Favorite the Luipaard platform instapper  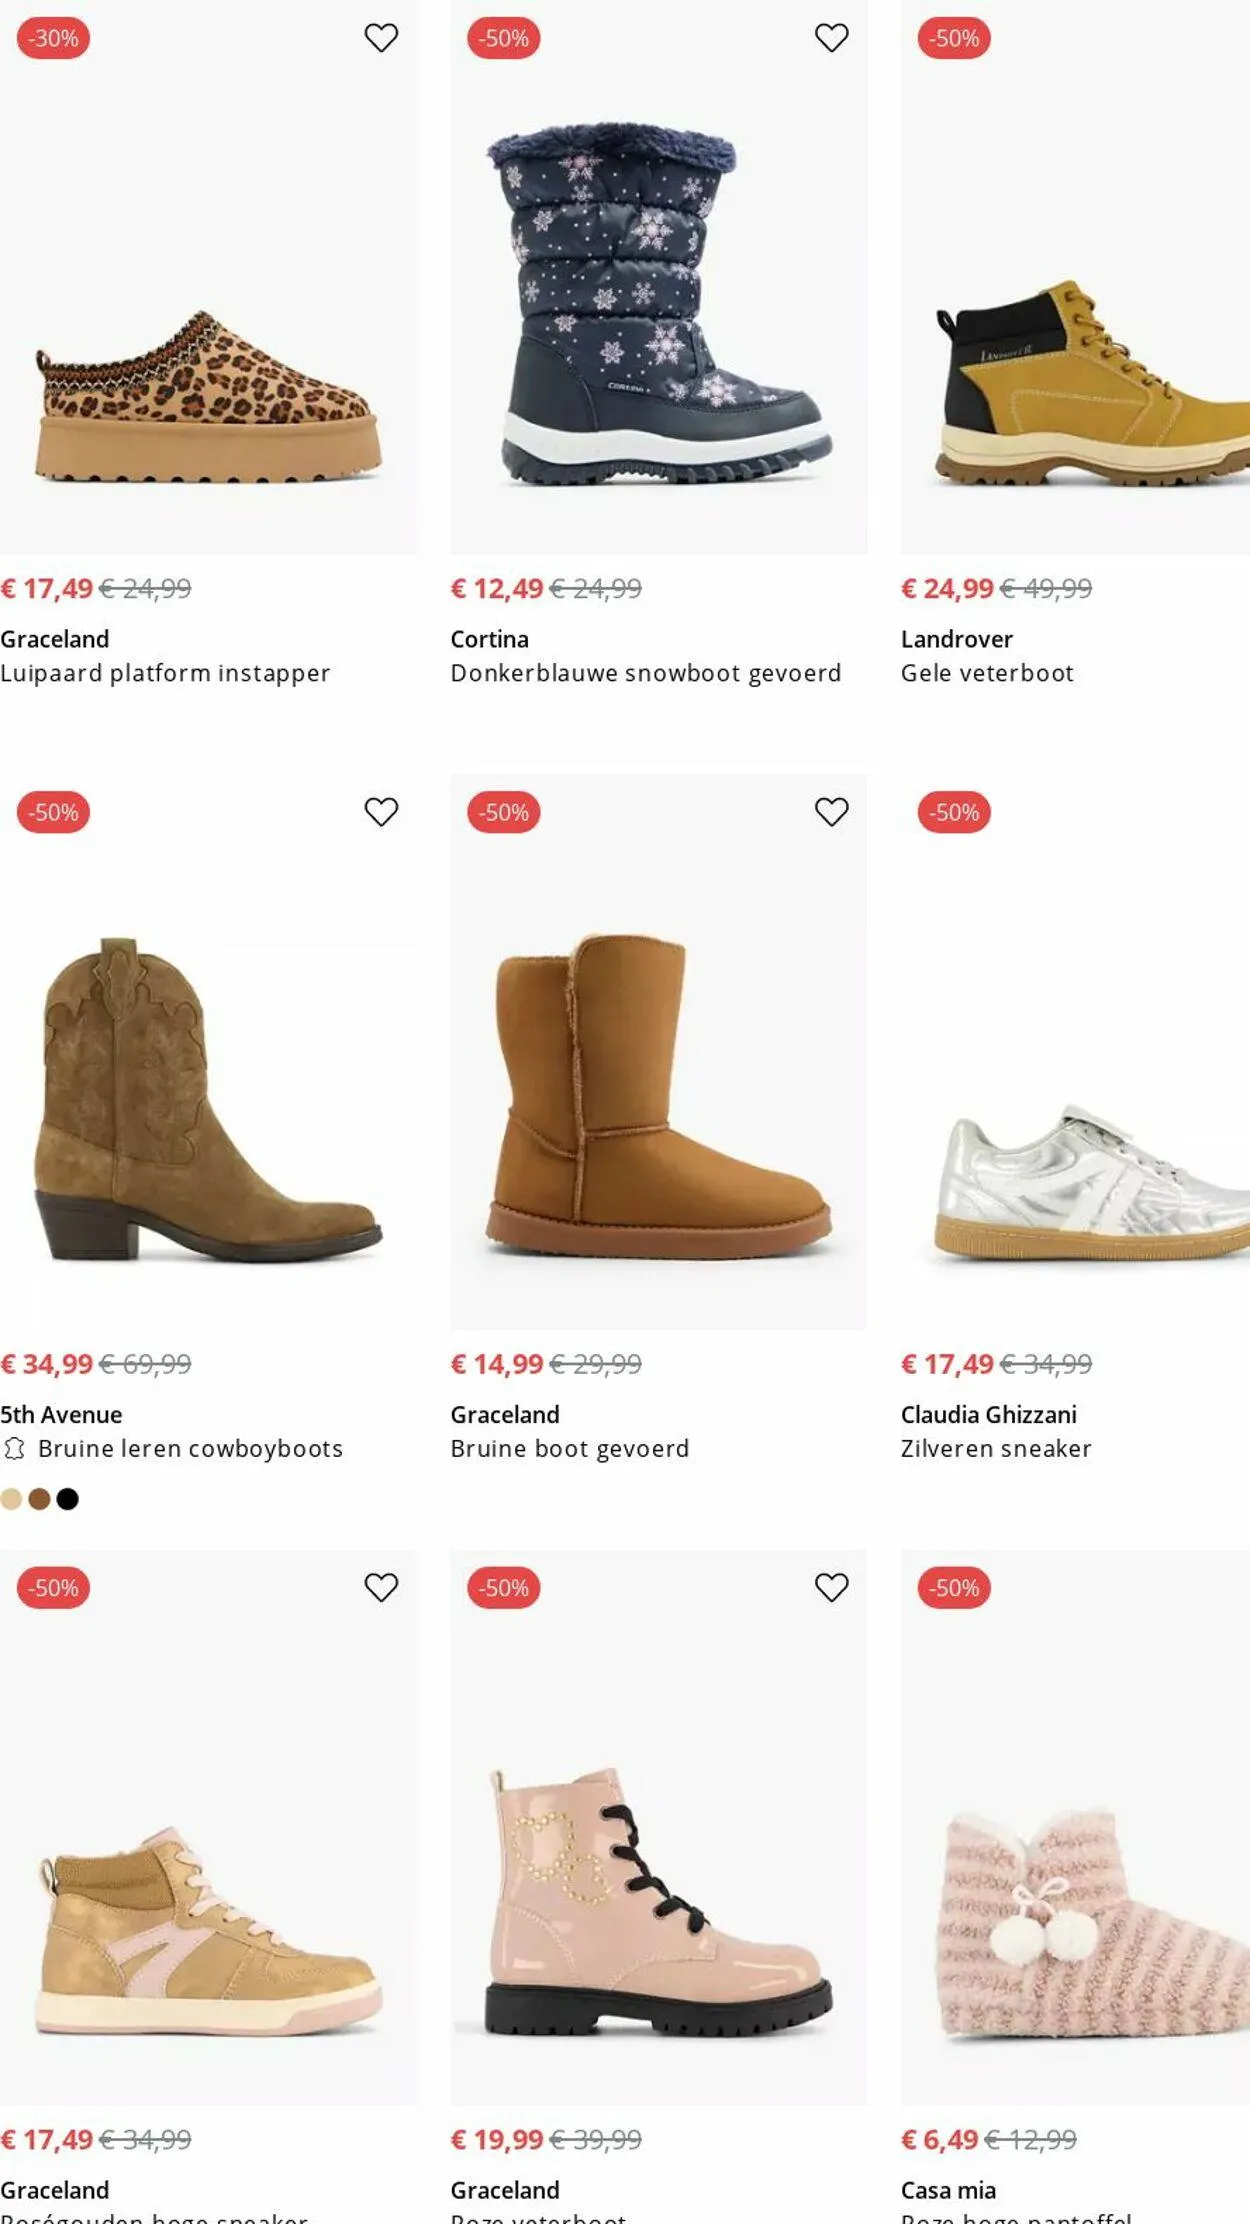click(x=381, y=38)
